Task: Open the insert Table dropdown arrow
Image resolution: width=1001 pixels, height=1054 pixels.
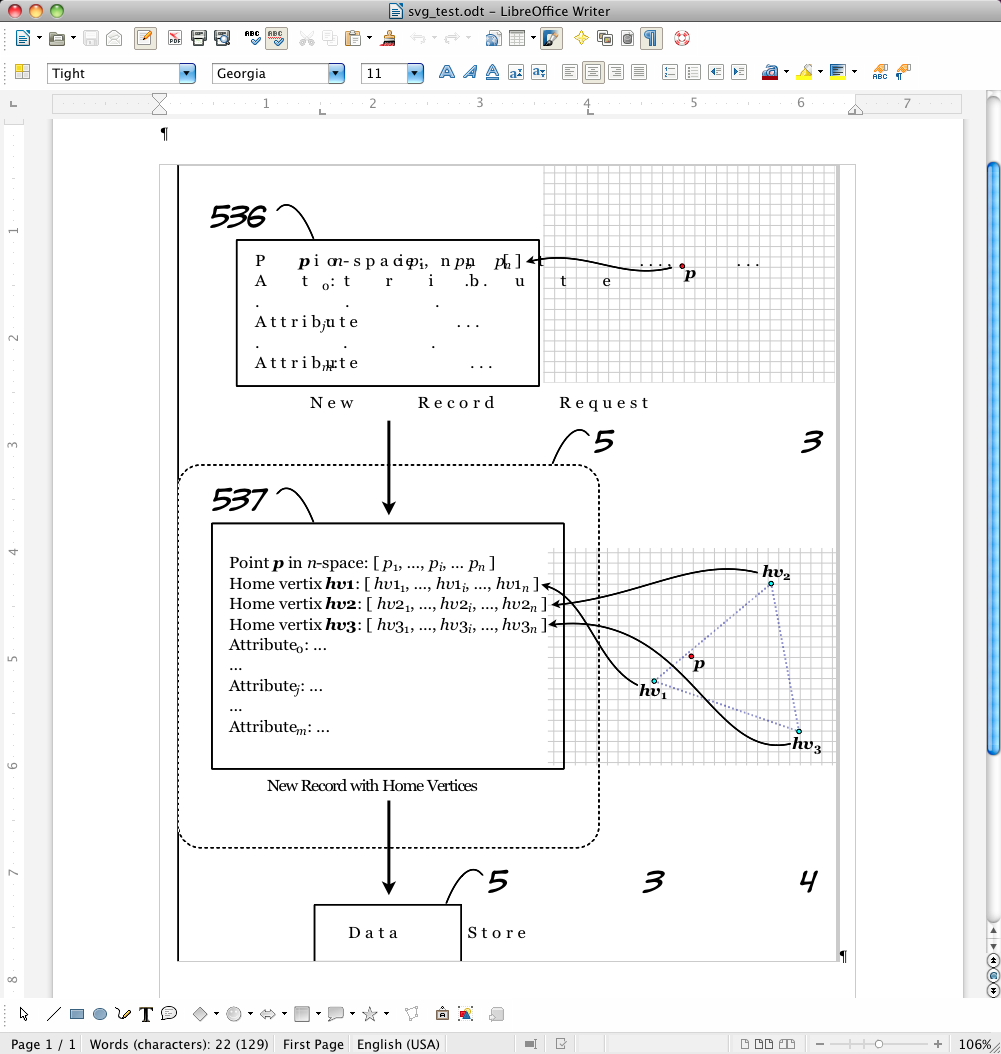Action: pyautogui.click(x=533, y=39)
